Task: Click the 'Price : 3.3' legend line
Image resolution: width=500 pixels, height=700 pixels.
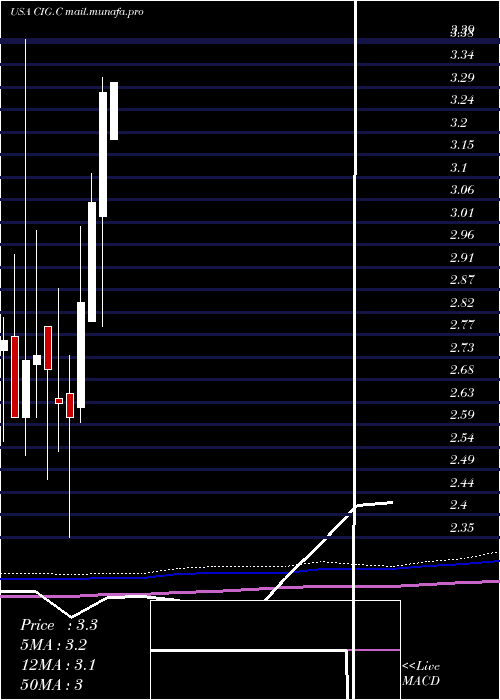Action: pyautogui.click(x=58, y=625)
